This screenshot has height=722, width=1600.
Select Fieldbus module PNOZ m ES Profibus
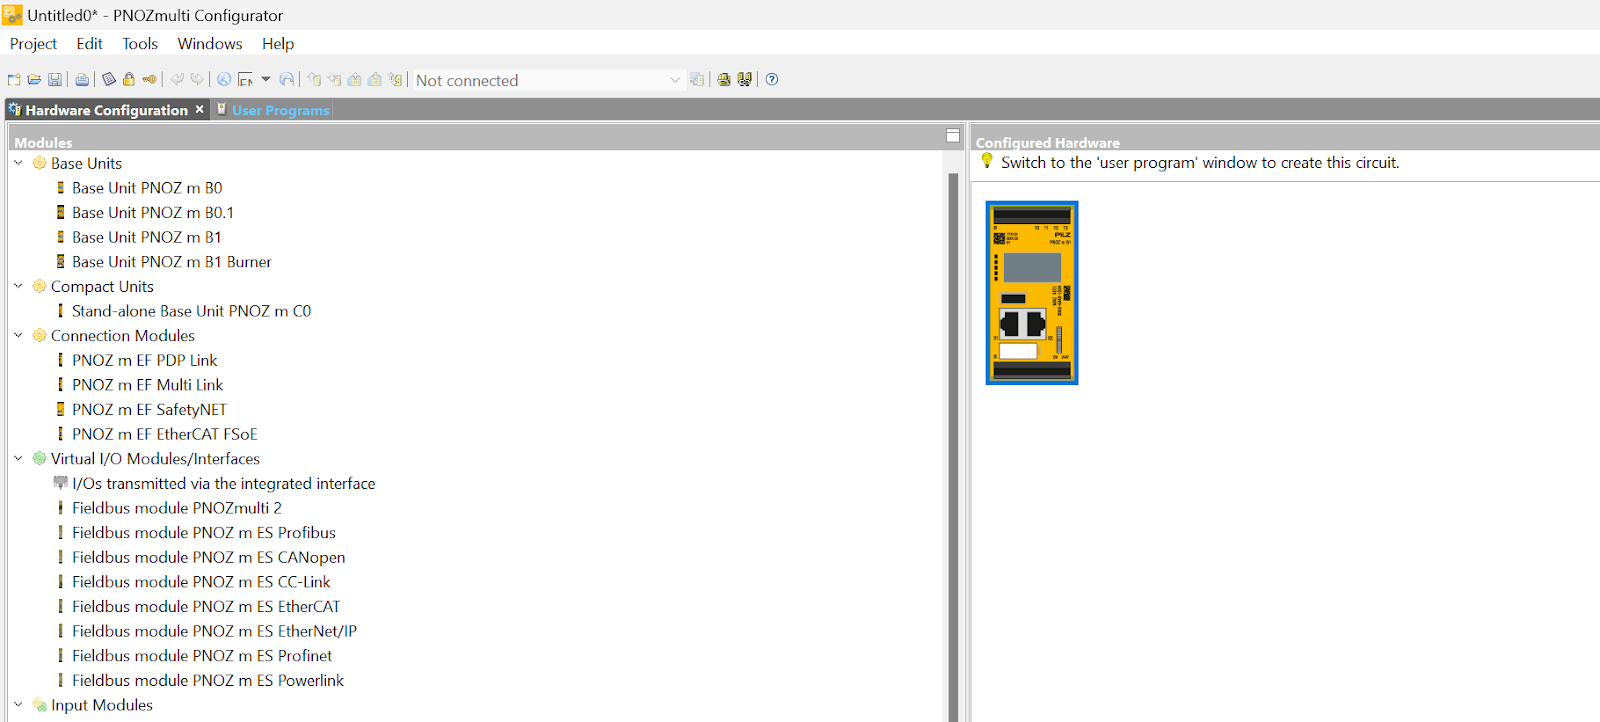point(204,533)
